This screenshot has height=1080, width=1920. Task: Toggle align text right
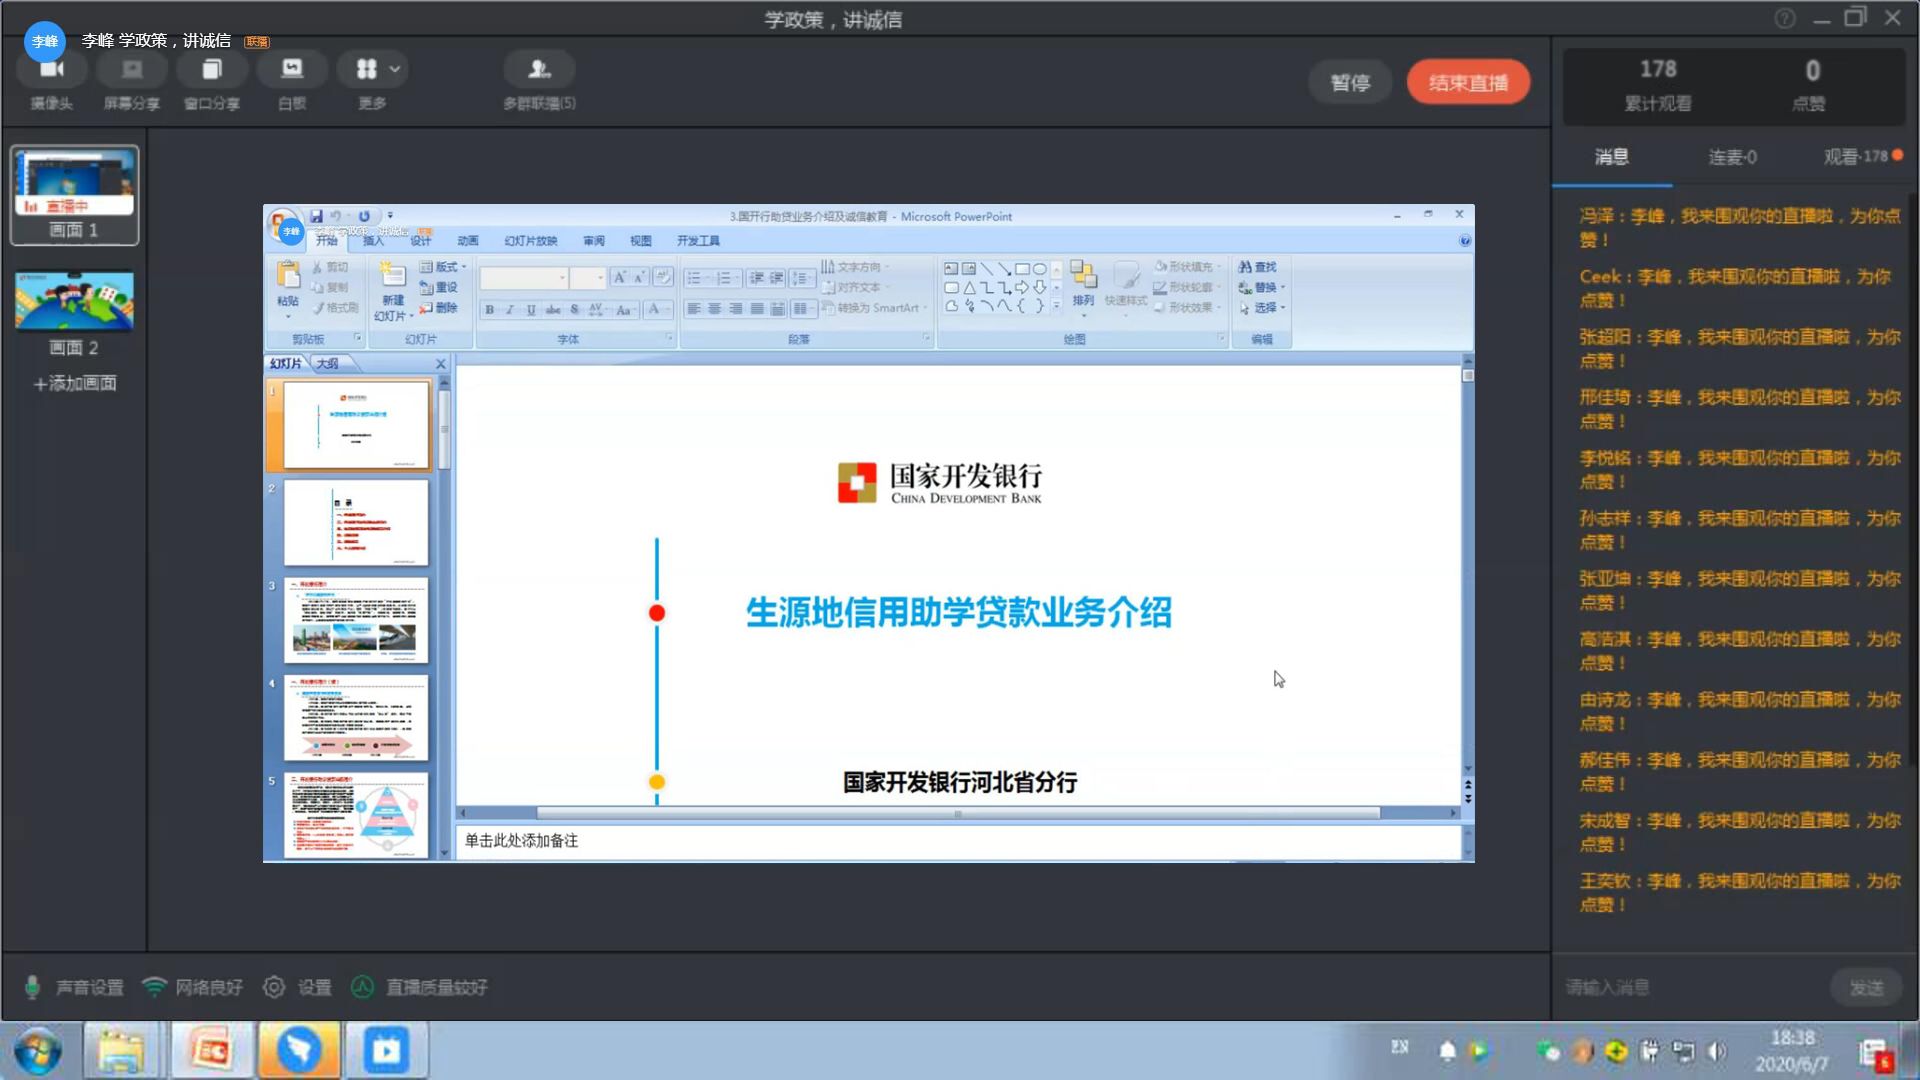click(735, 309)
